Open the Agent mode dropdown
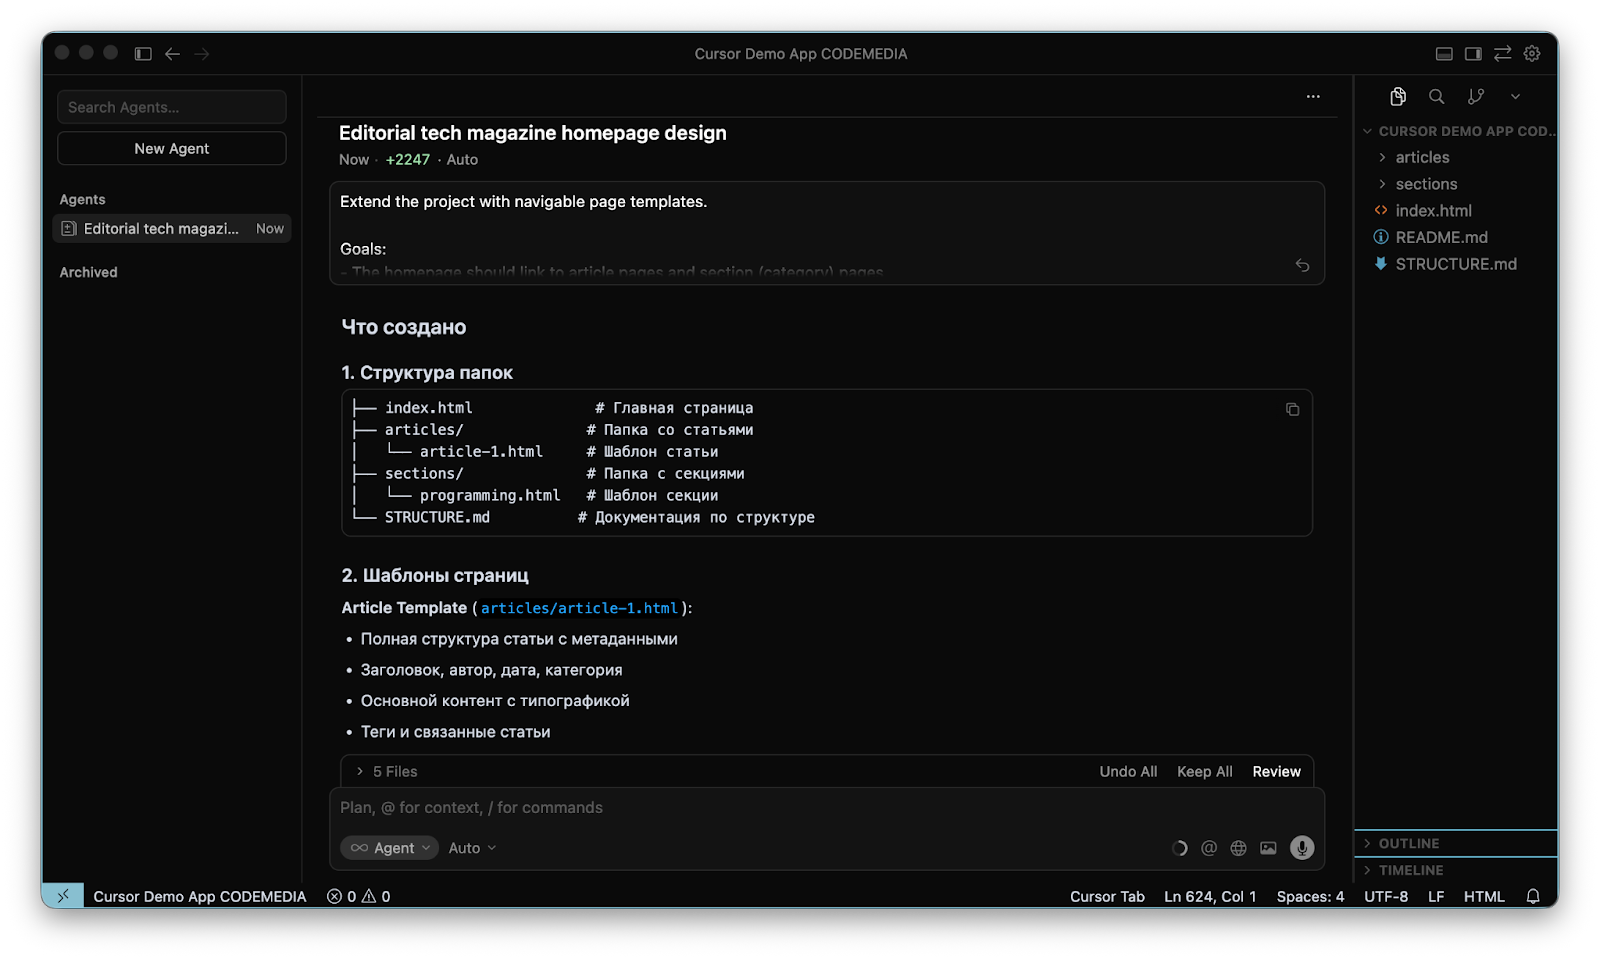1600x959 pixels. pos(390,848)
